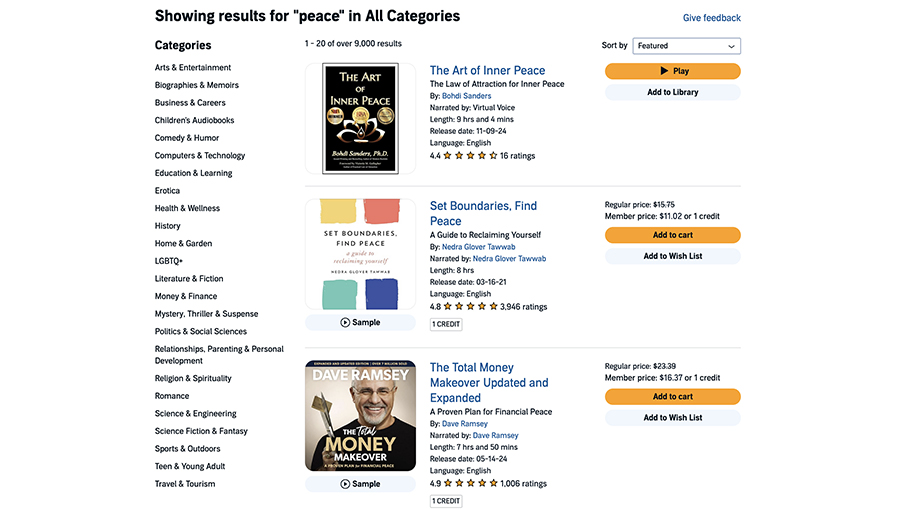Play sample of Set Boundaries, Find Peace

[360, 323]
